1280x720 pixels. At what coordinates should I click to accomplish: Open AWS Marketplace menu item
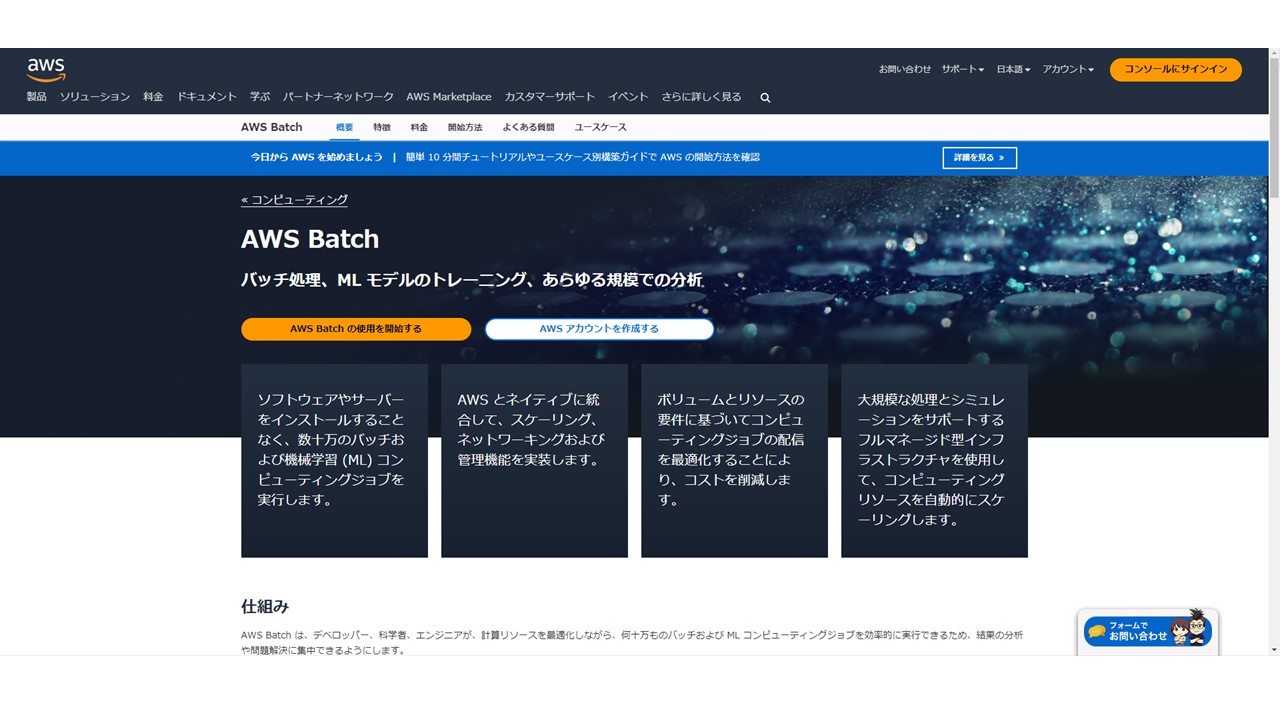[449, 97]
